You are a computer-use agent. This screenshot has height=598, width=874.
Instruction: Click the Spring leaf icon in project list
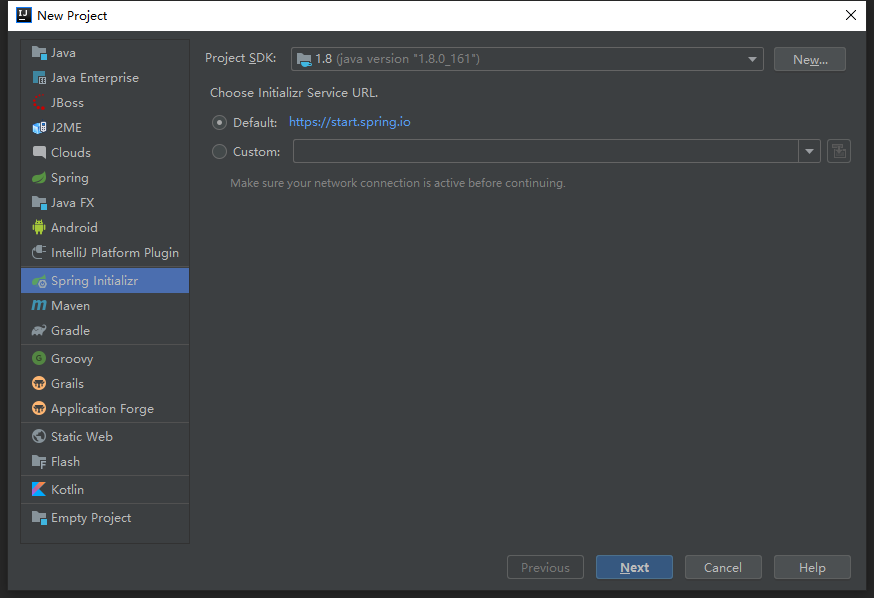pyautogui.click(x=39, y=178)
